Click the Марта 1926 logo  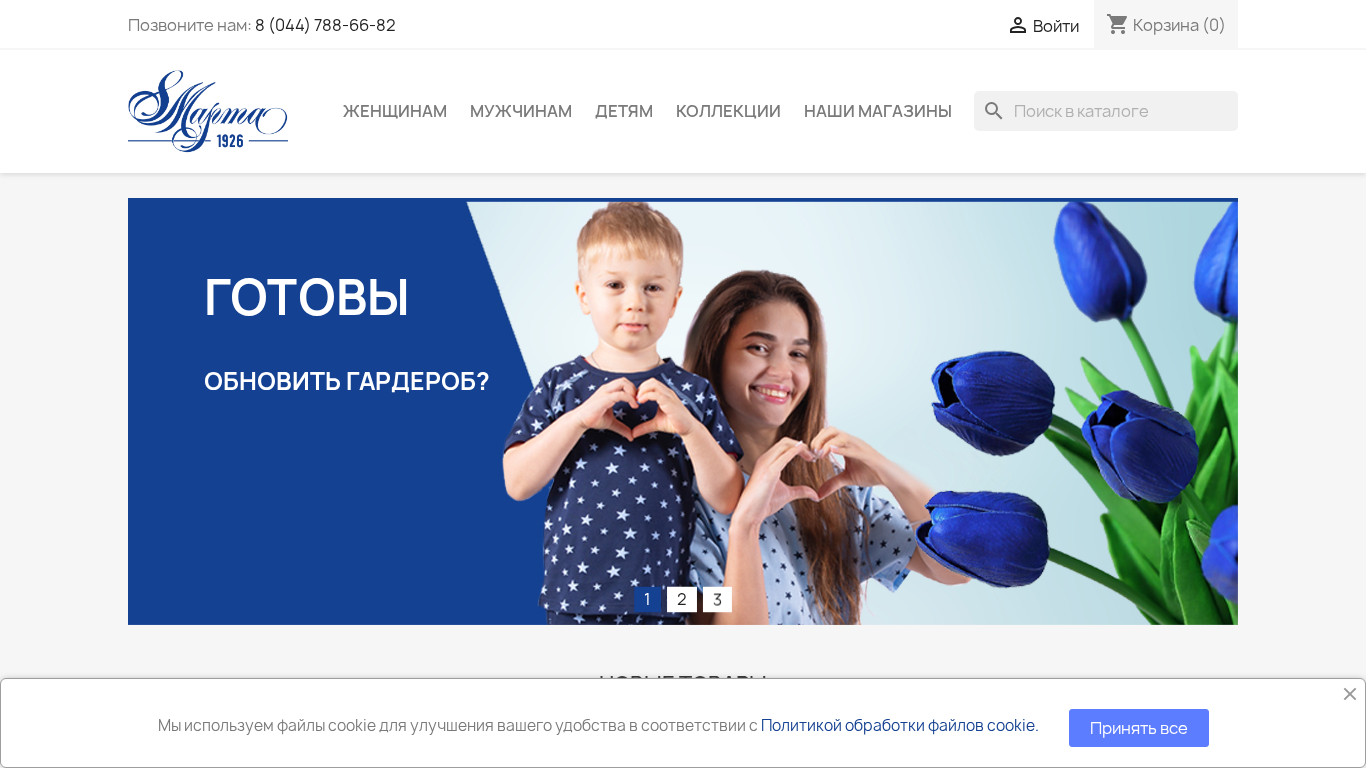click(208, 111)
